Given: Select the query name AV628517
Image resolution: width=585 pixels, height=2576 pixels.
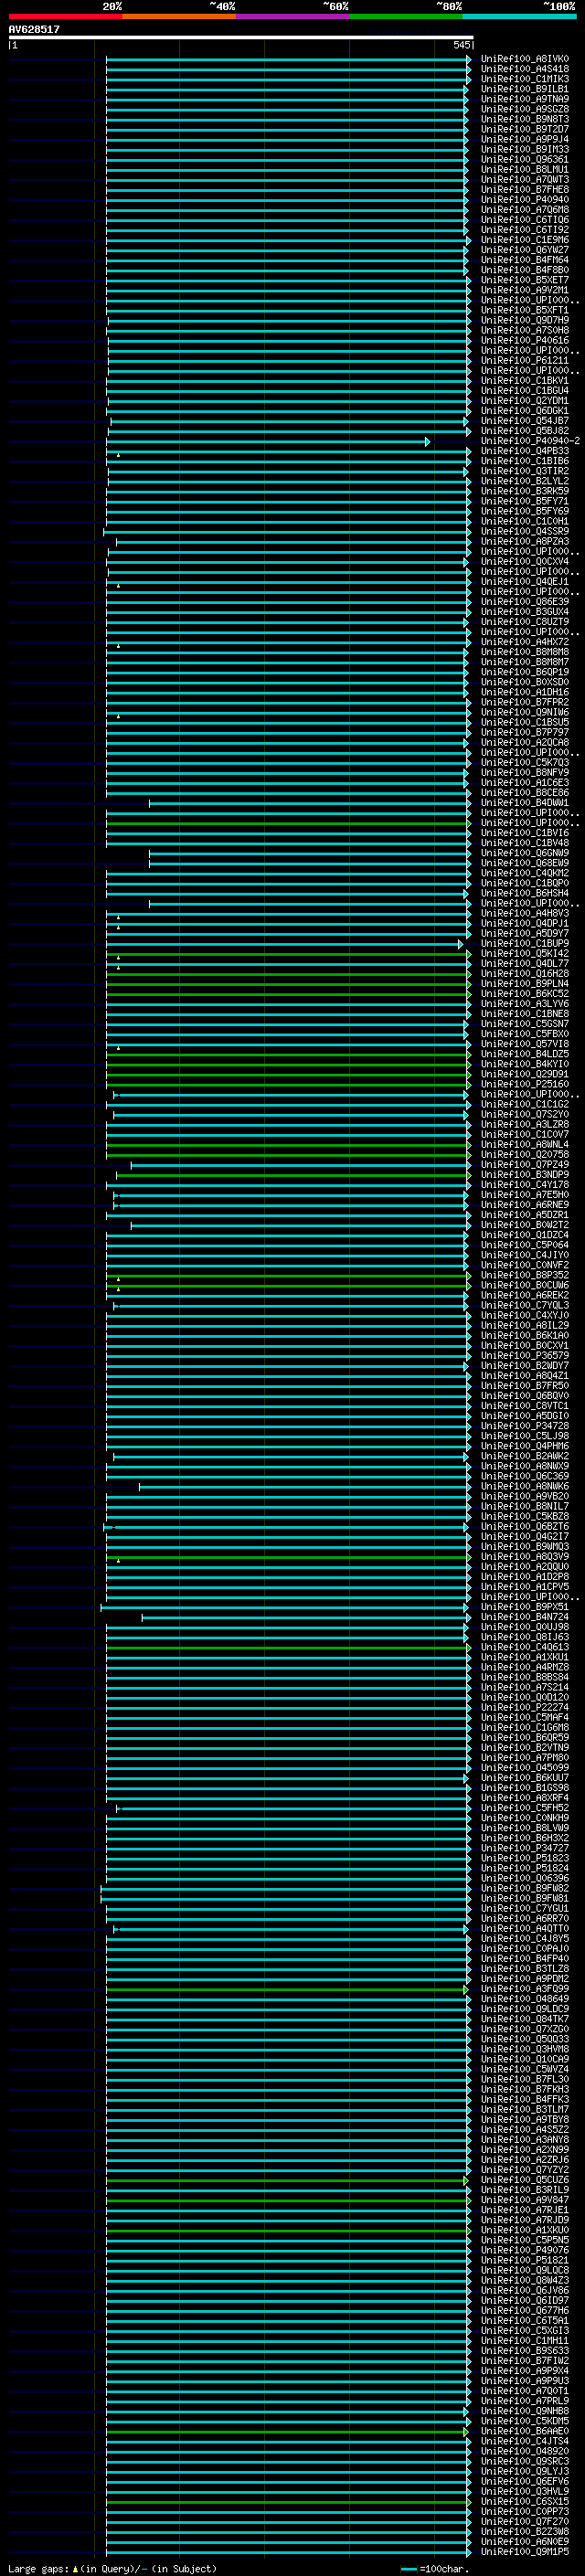Looking at the screenshot, I should pyautogui.click(x=34, y=29).
